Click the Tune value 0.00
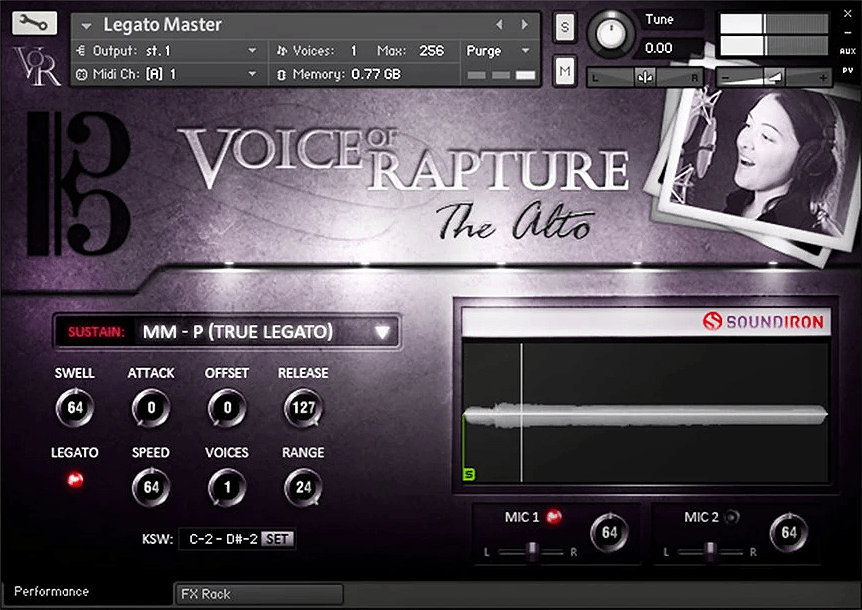The image size is (862, 610). pos(659,48)
